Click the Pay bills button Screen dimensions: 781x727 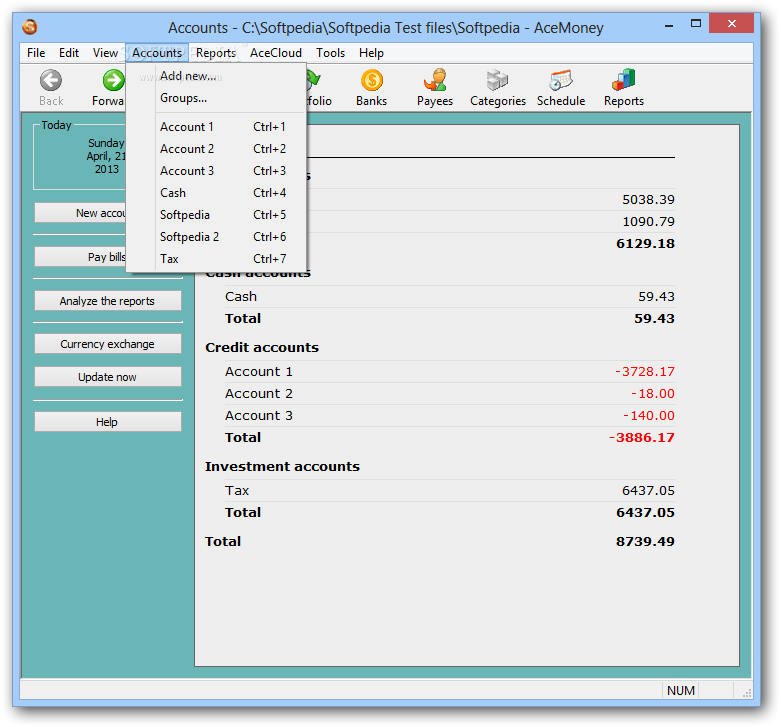click(x=80, y=257)
